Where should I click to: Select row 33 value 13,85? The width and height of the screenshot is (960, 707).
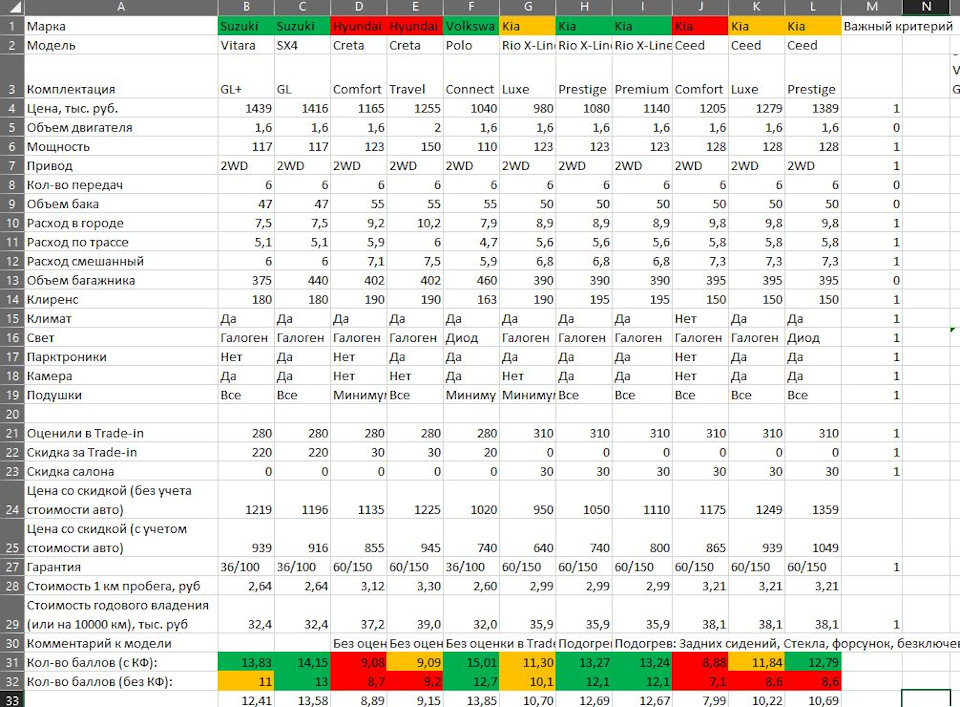[471, 700]
